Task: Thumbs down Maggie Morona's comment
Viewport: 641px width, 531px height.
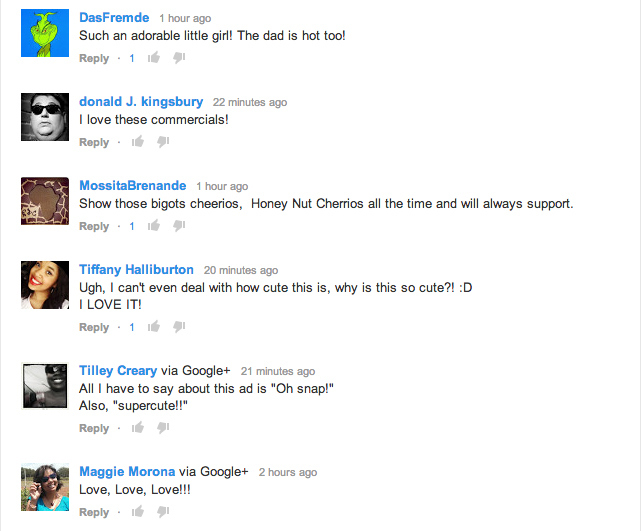Action: pyautogui.click(x=163, y=511)
